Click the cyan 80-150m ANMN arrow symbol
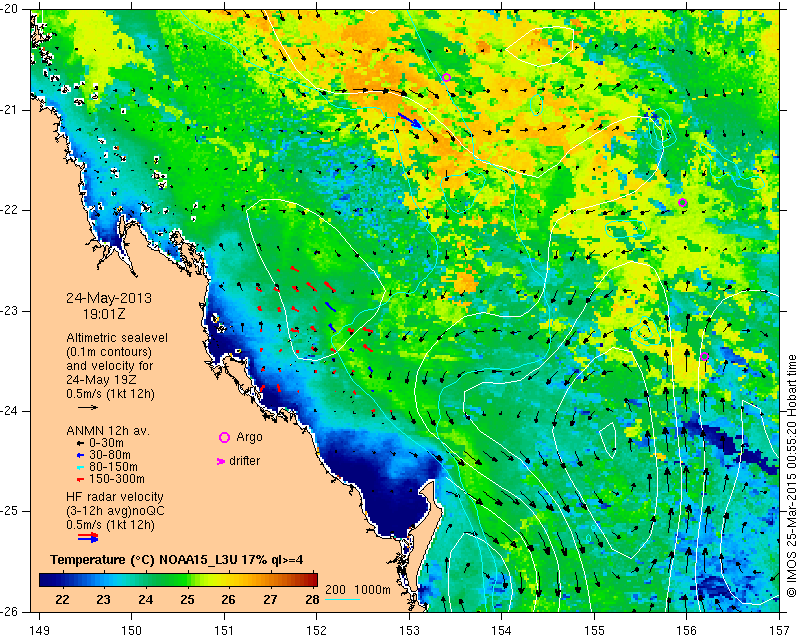800x640 pixels. [x=80, y=467]
